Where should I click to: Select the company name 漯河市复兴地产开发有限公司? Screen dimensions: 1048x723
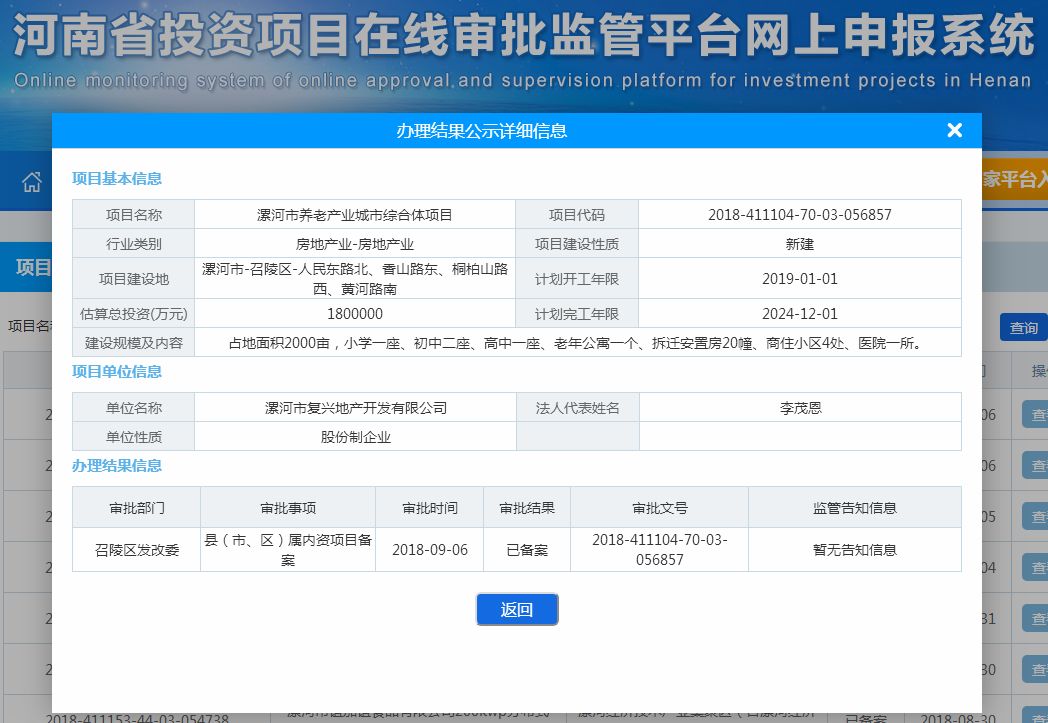pyautogui.click(x=356, y=408)
